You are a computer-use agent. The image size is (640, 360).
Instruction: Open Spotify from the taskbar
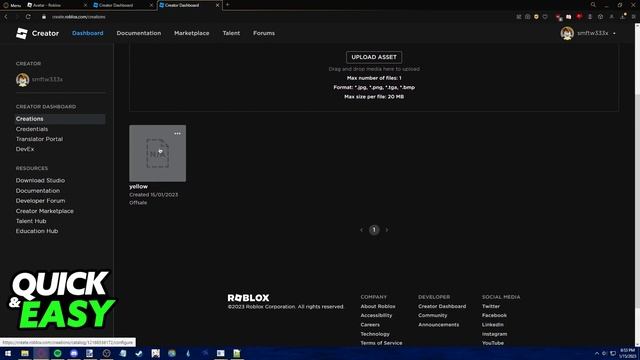[58, 353]
